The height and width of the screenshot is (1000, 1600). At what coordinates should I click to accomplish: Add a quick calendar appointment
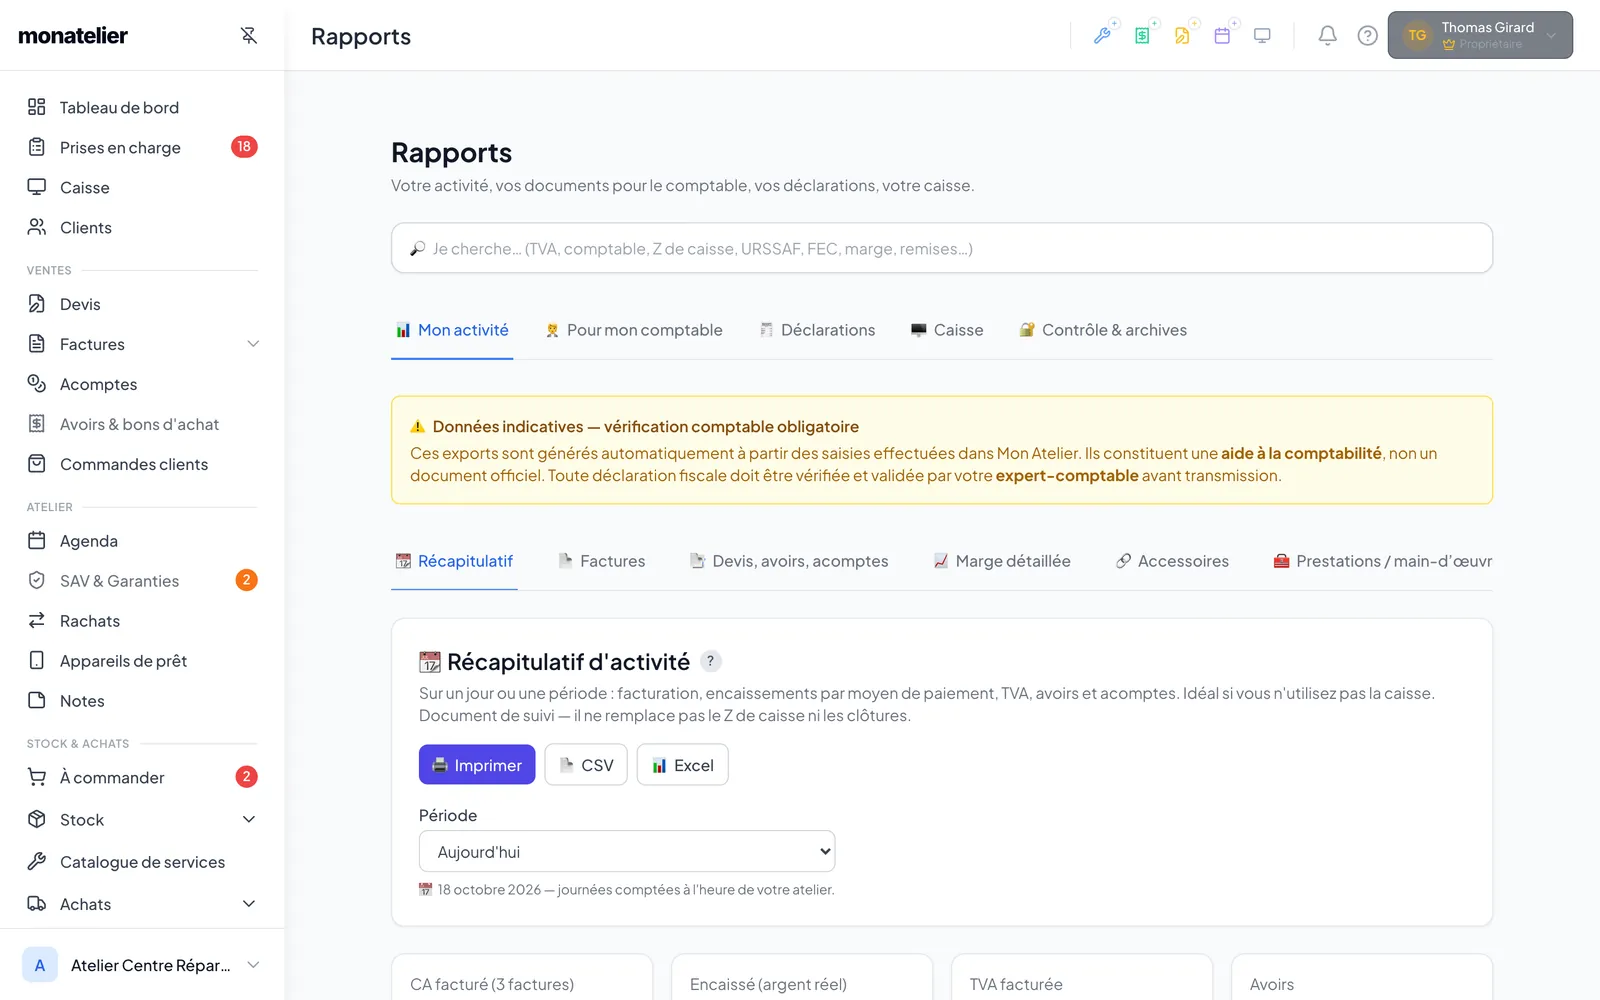pos(1222,36)
